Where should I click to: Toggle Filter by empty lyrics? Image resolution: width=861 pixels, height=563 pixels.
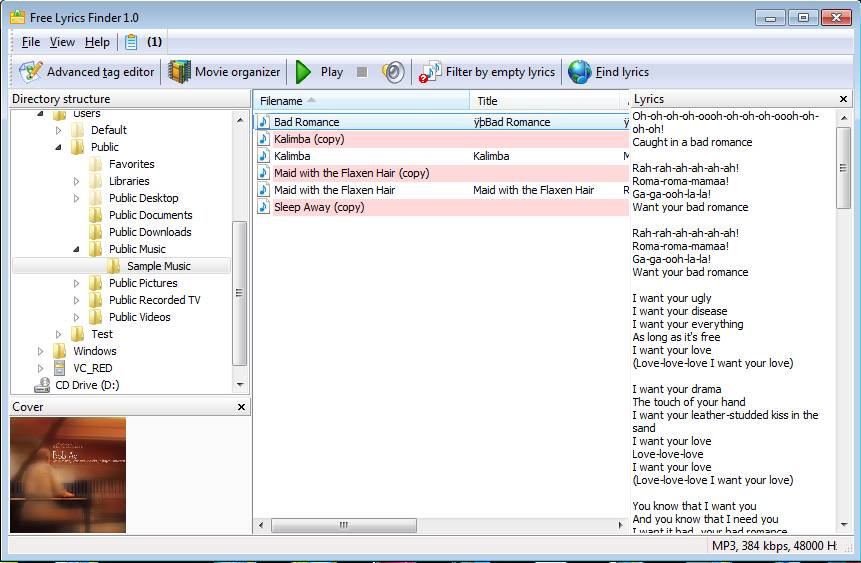(x=487, y=72)
